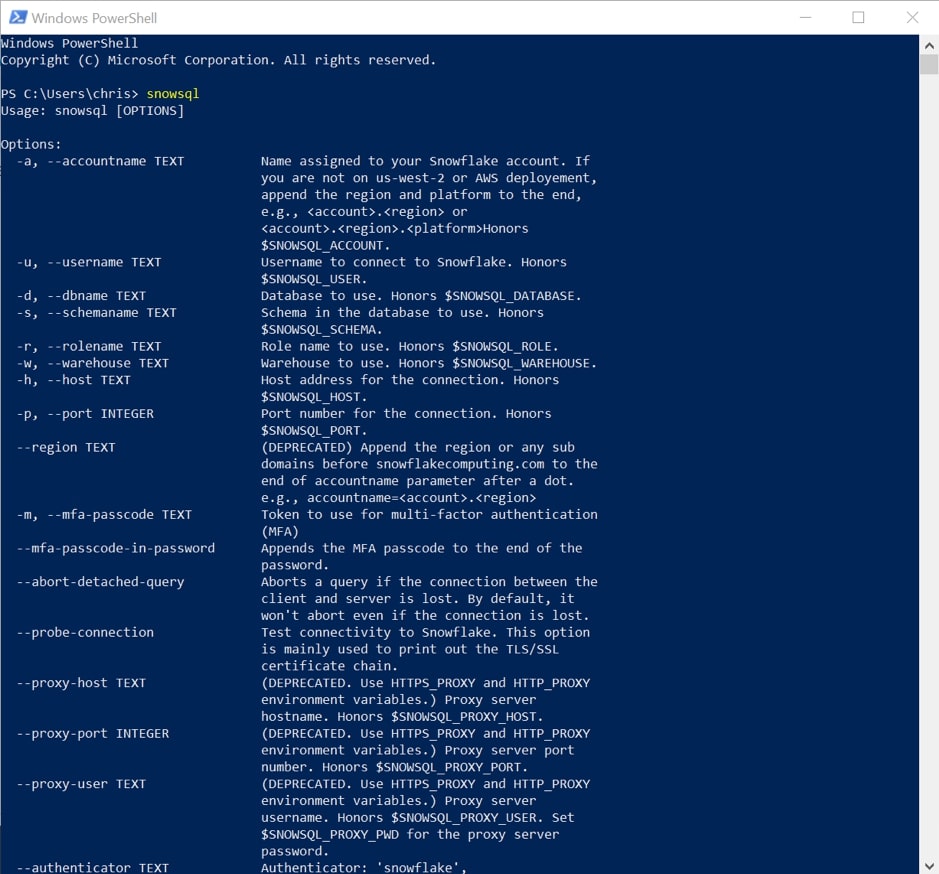Click the '-a, --accountname TEXT' option
This screenshot has width=939, height=874.
coord(100,161)
